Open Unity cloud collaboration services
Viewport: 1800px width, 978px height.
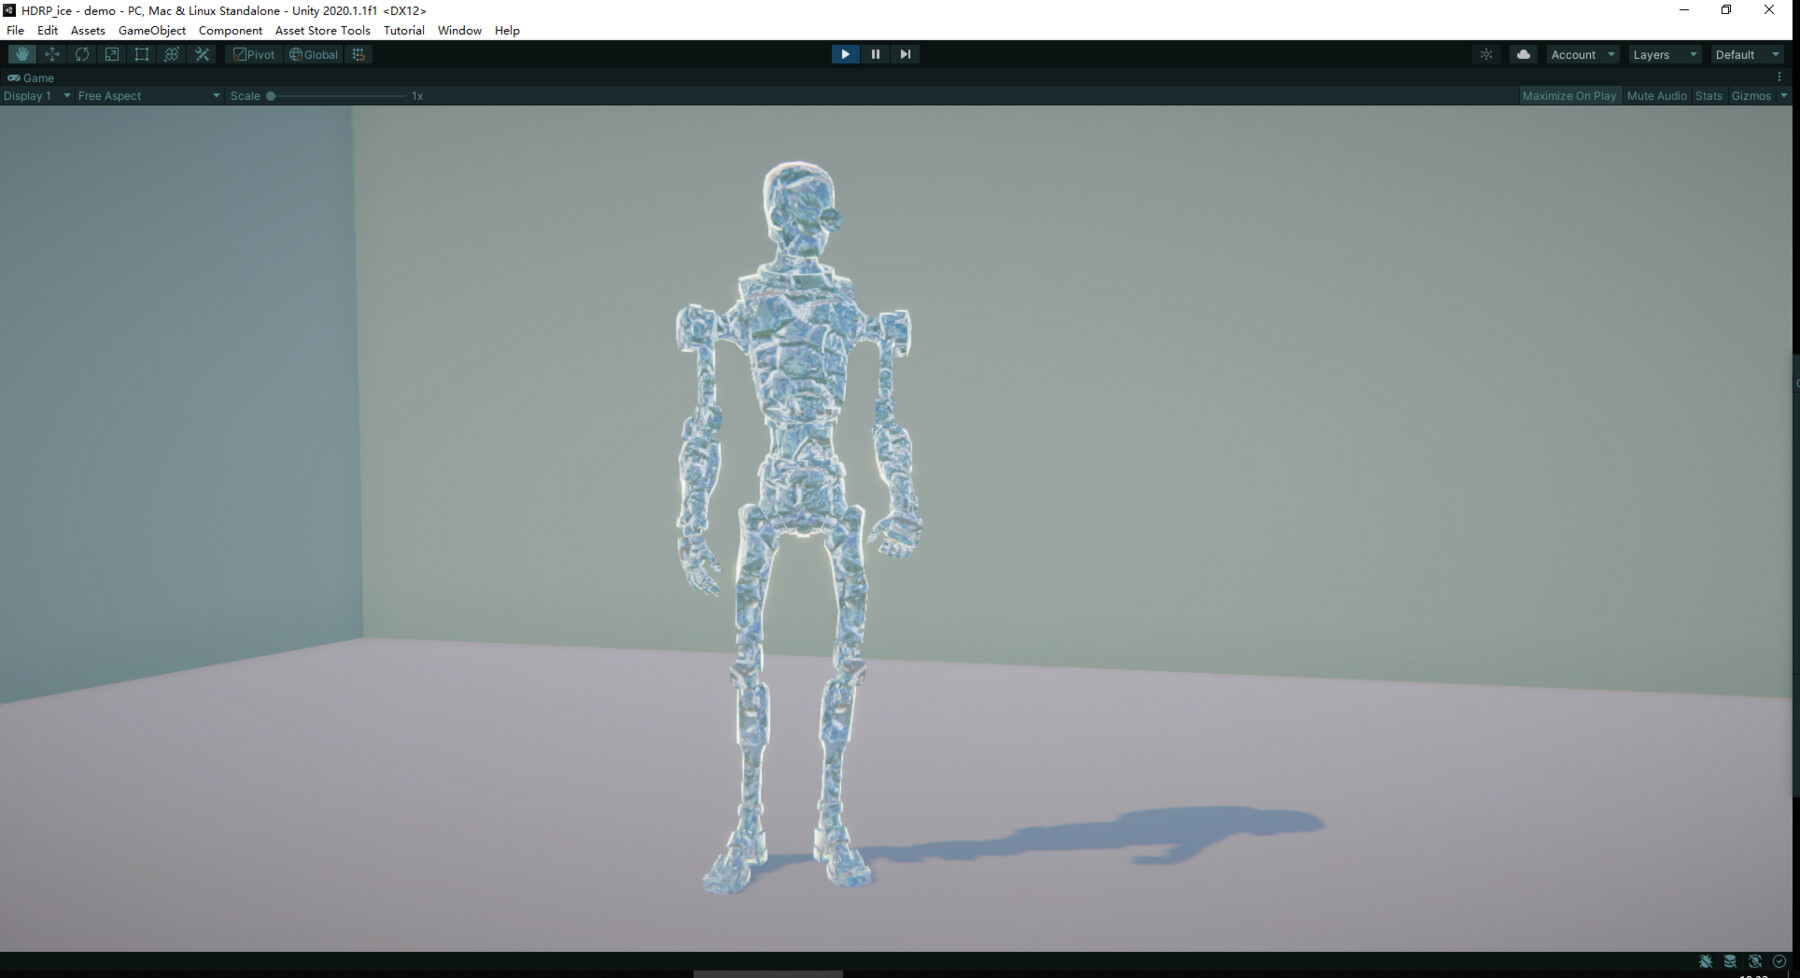(x=1522, y=54)
